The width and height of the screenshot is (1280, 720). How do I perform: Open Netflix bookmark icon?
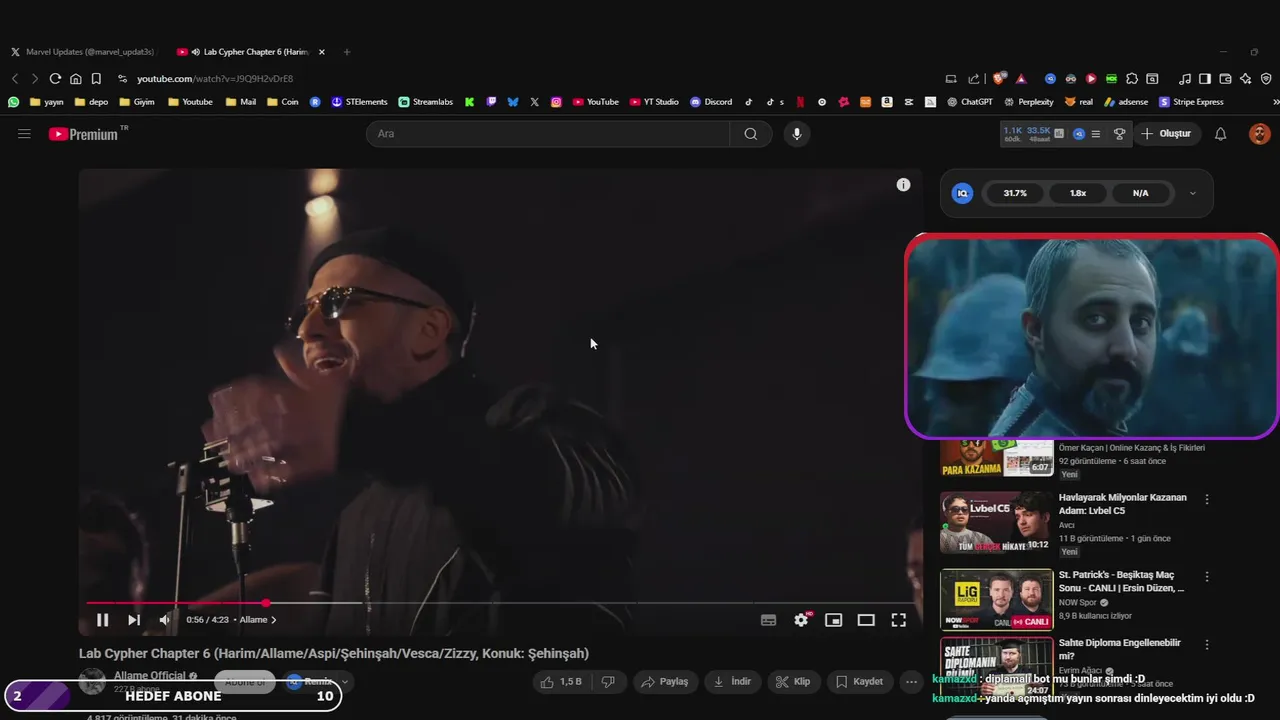point(799,102)
